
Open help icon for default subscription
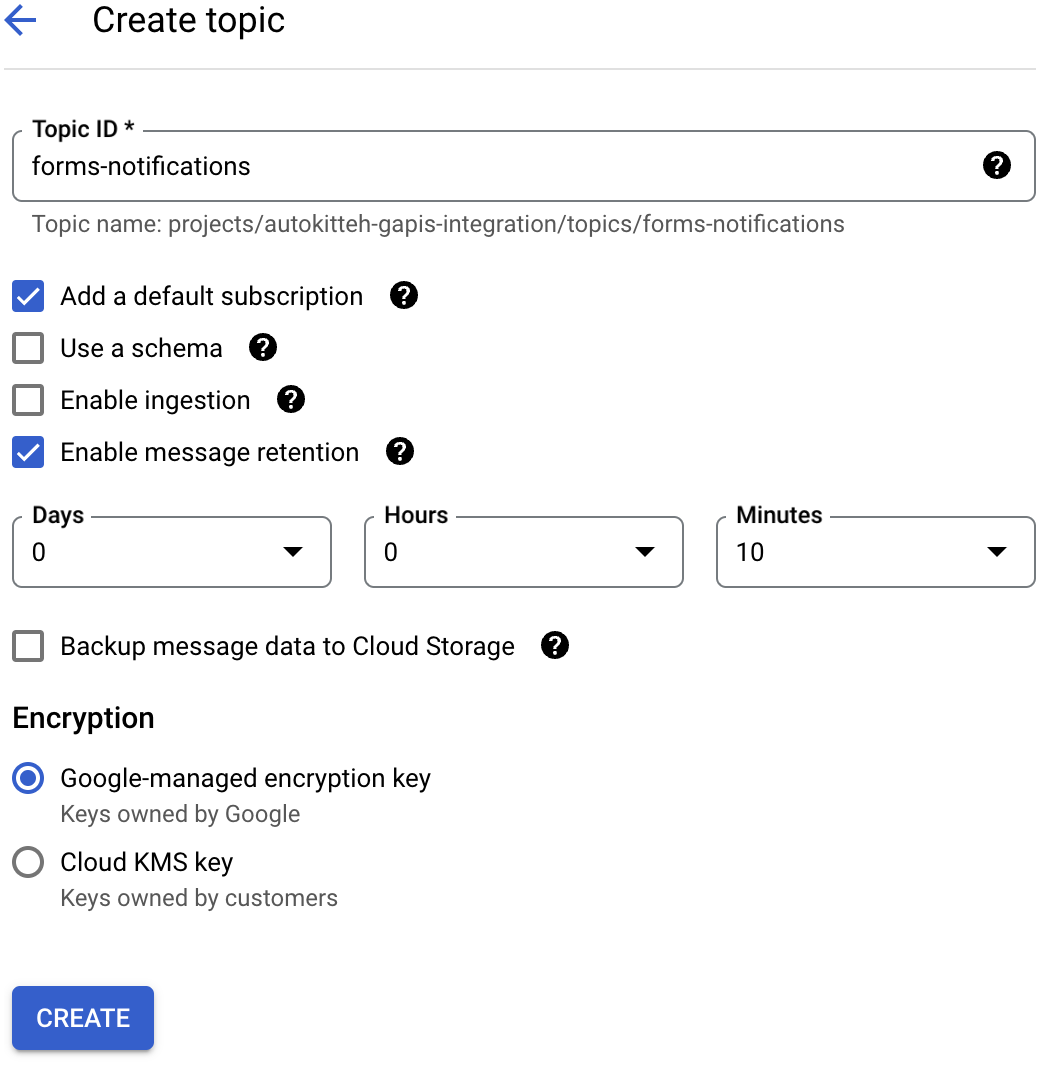404,296
